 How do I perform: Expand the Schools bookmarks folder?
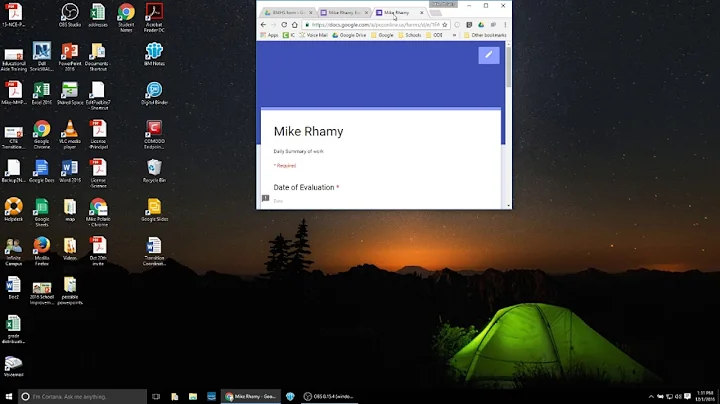point(410,35)
